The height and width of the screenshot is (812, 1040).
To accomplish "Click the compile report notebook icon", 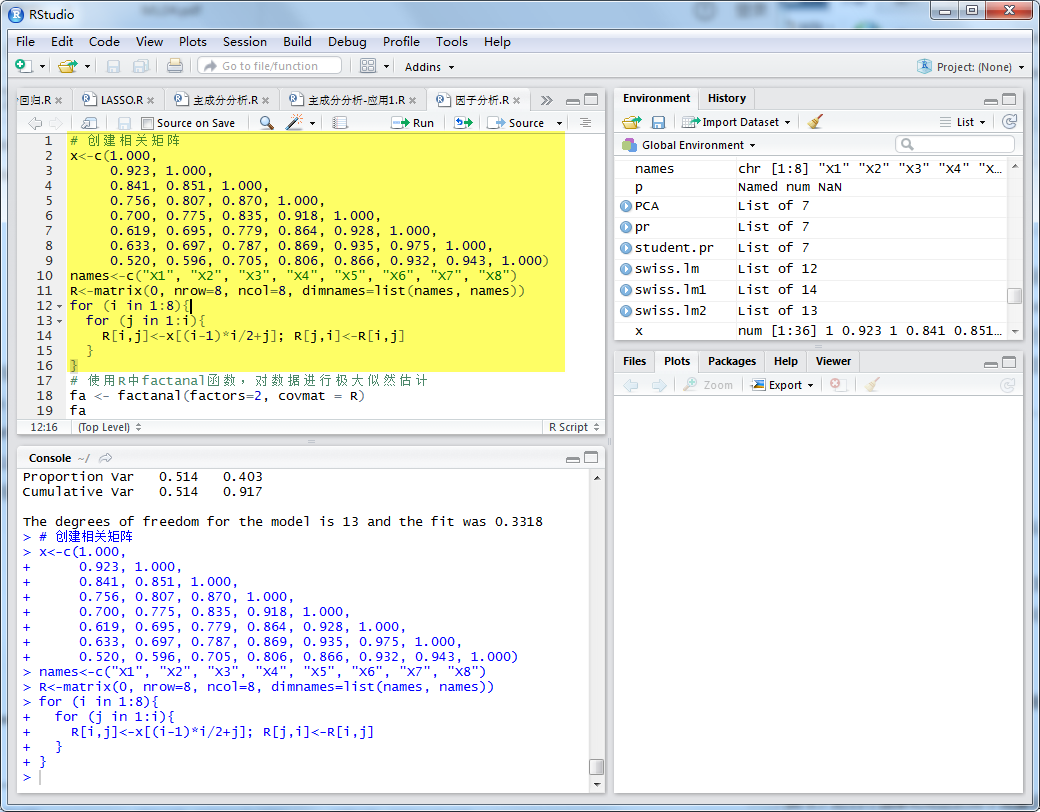I will 340,123.
